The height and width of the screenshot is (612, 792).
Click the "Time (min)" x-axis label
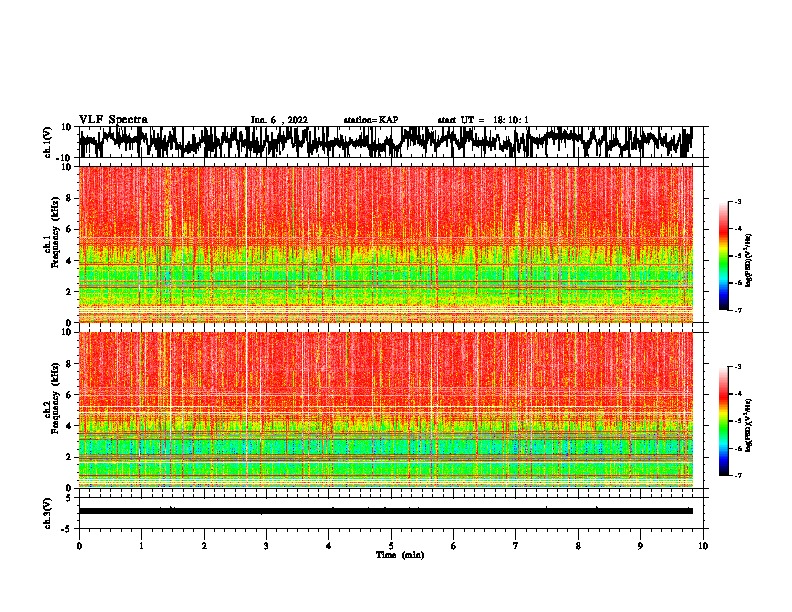(x=400, y=555)
